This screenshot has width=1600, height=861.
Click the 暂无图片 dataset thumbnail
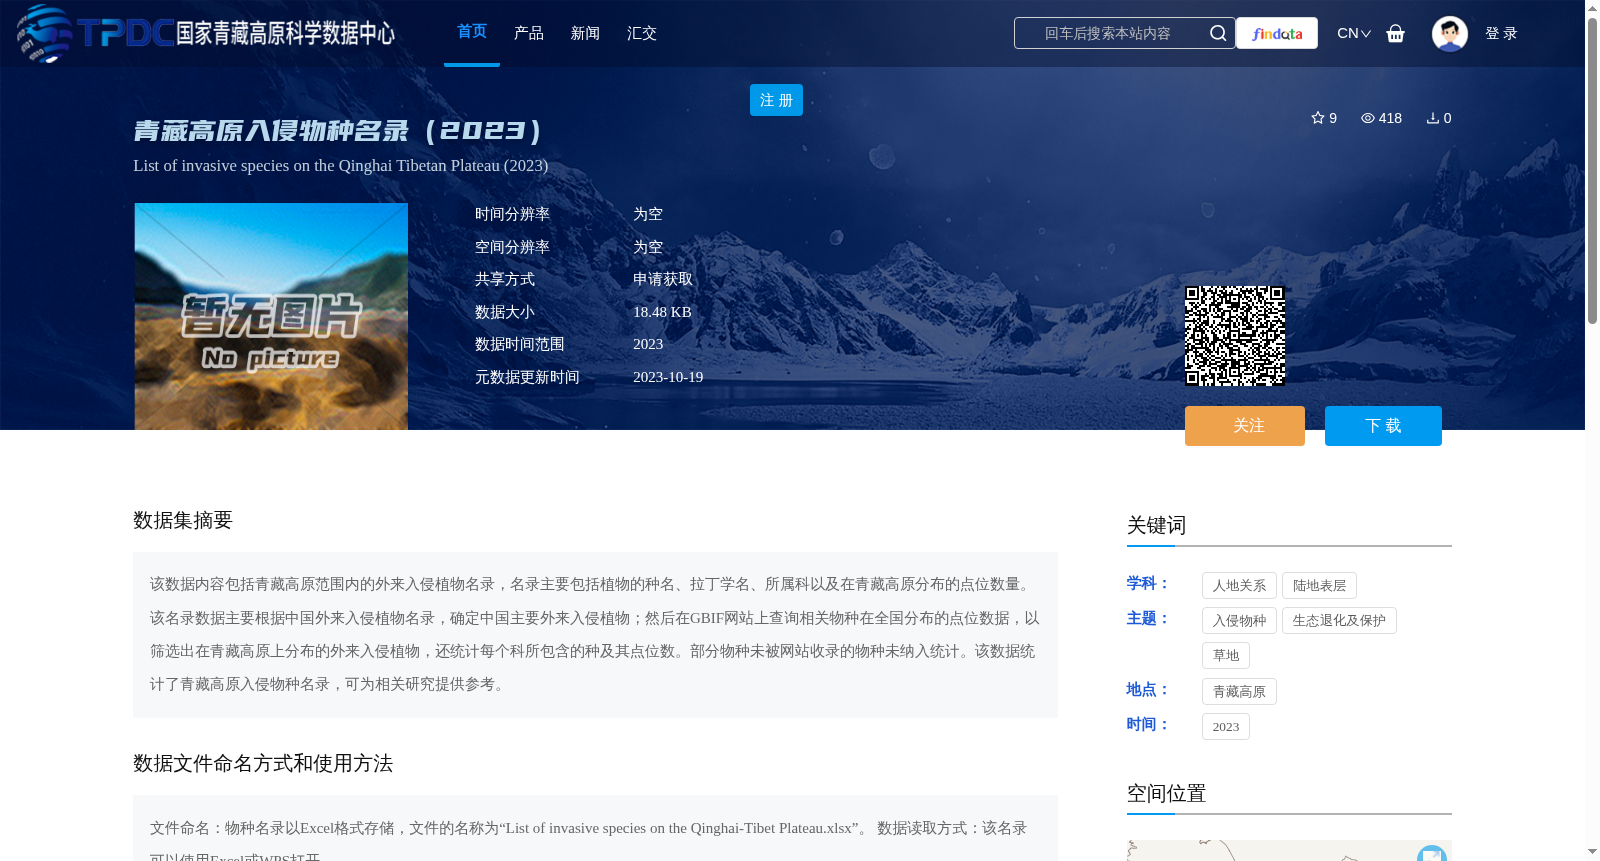coord(271,316)
